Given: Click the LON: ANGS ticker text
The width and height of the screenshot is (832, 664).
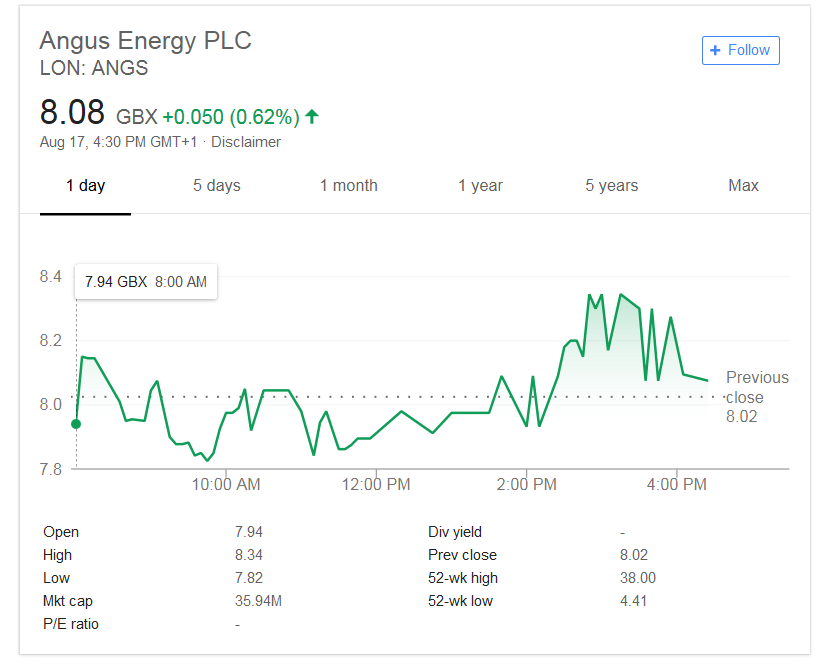Looking at the screenshot, I should [x=94, y=68].
